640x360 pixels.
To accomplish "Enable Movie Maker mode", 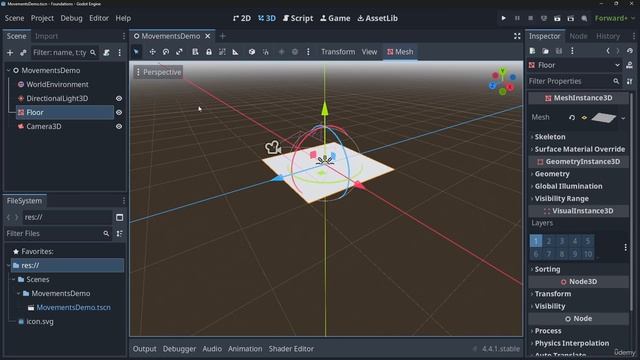I will pyautogui.click(x=584, y=18).
